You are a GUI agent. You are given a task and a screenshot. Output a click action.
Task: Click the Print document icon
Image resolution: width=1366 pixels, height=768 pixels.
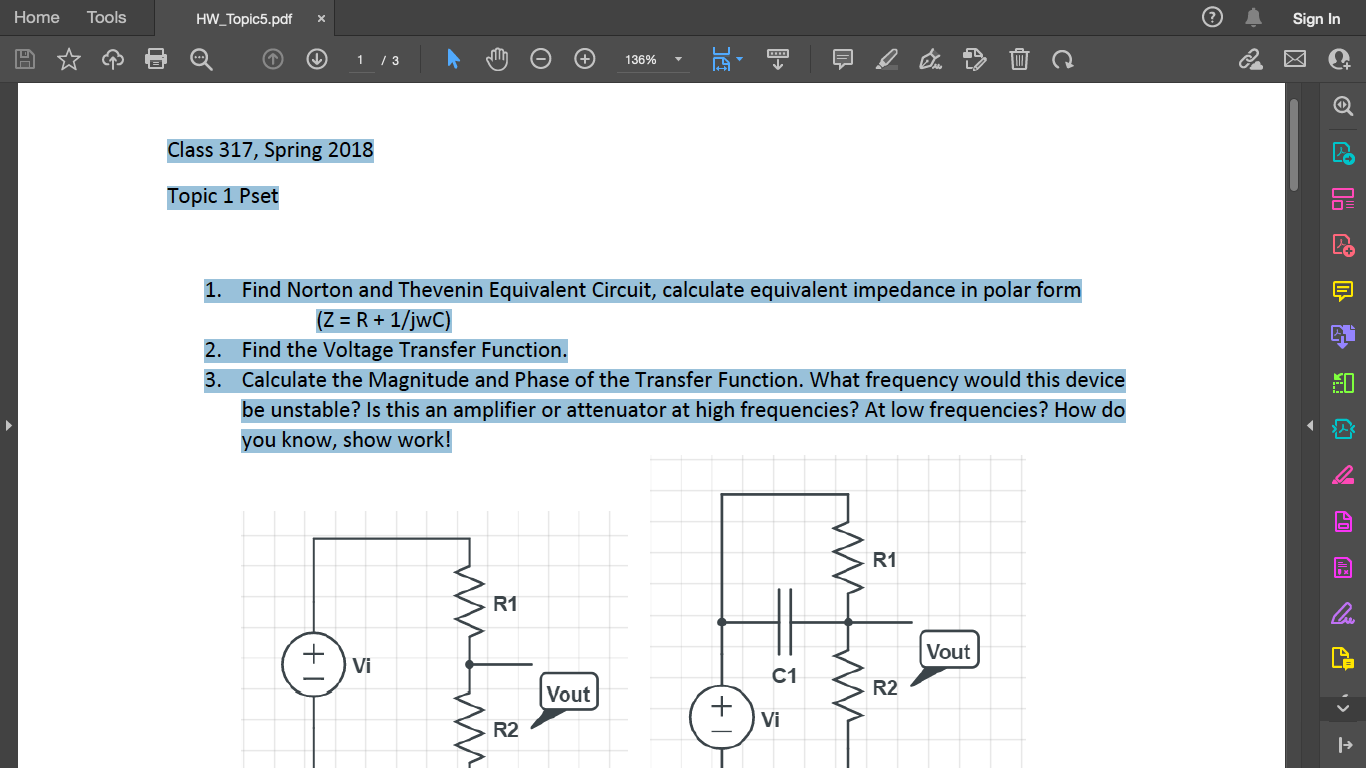(x=156, y=59)
